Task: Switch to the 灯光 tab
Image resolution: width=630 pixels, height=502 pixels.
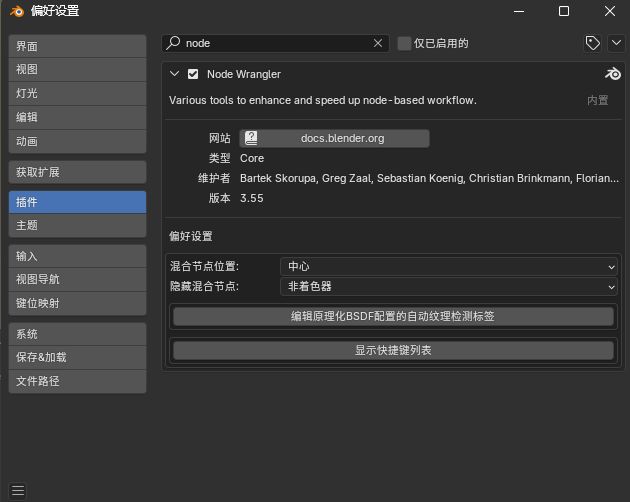Action: (x=77, y=94)
